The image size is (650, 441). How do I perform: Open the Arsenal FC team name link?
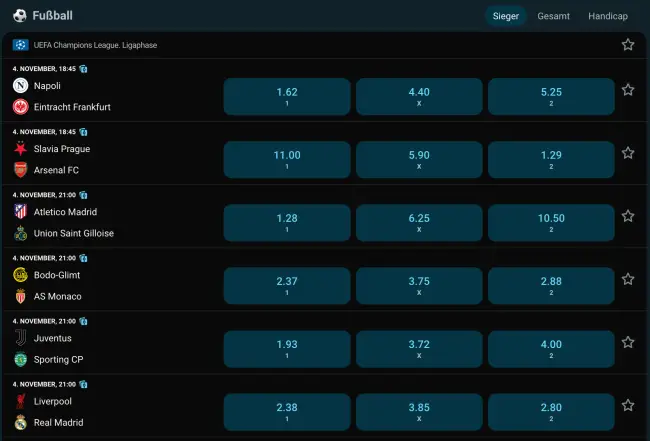pos(56,170)
